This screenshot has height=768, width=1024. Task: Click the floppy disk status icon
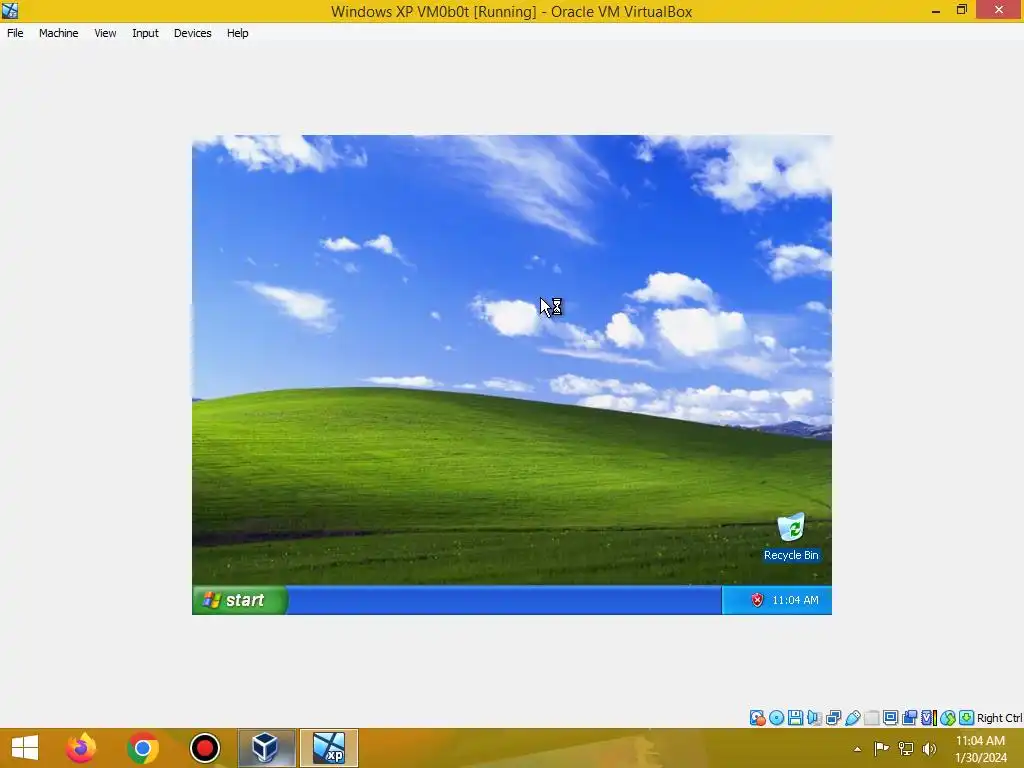point(795,718)
